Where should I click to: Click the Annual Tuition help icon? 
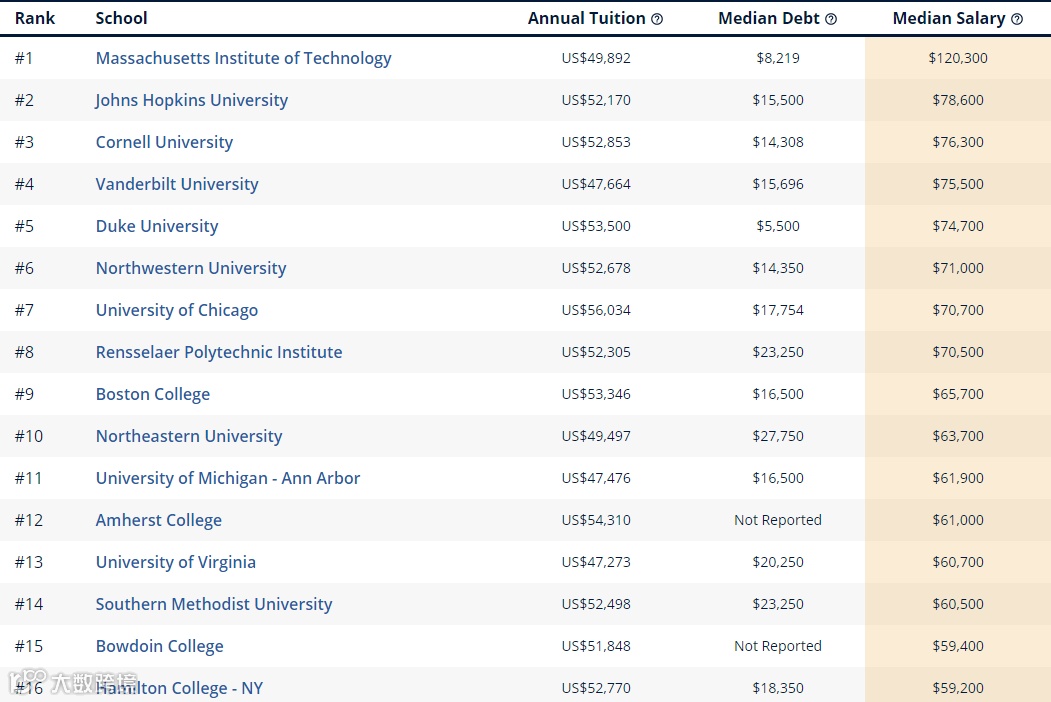[x=657, y=19]
